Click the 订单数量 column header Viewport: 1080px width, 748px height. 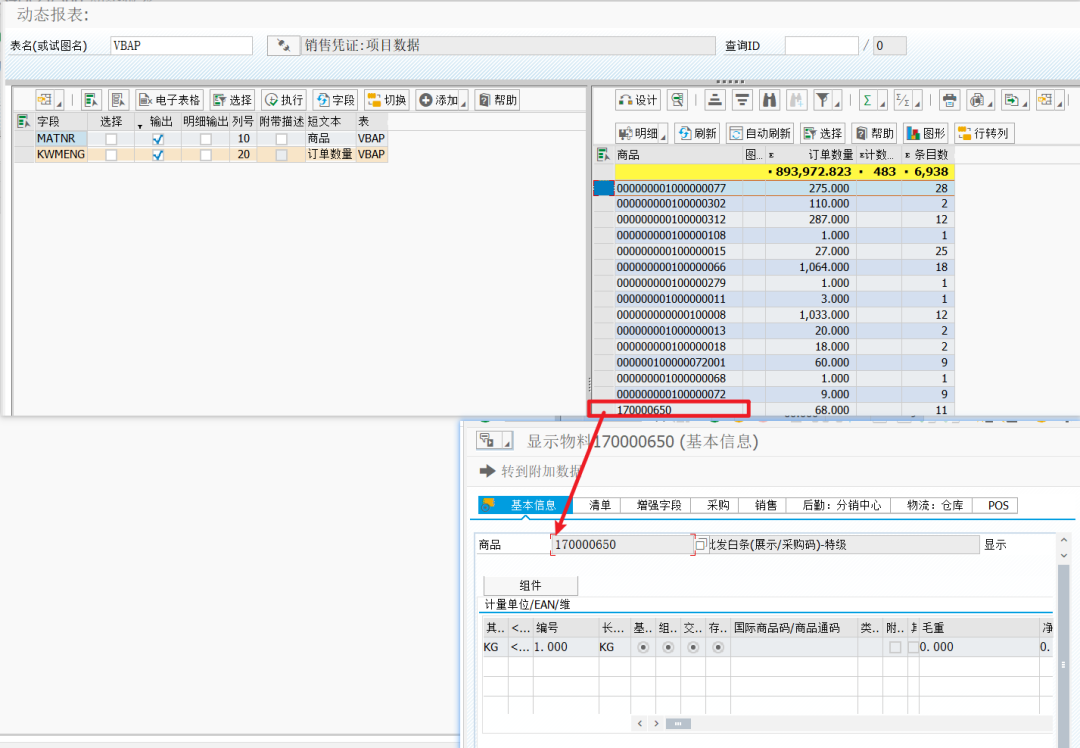811,154
